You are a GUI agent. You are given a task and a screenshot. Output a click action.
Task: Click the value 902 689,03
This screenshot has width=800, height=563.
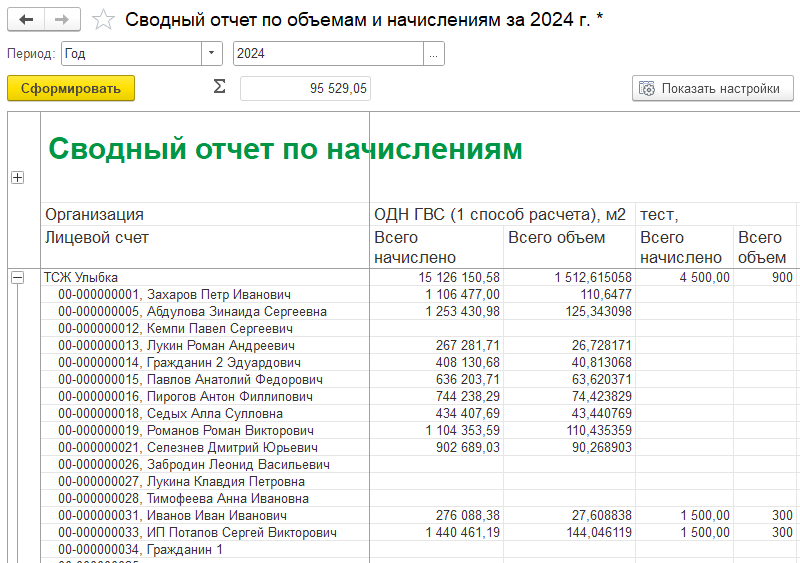(436, 447)
